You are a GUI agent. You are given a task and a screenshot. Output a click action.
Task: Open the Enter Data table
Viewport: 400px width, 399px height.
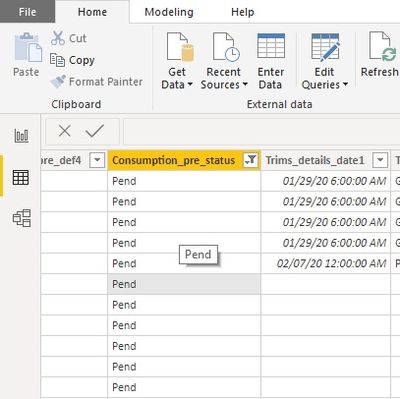tap(271, 46)
